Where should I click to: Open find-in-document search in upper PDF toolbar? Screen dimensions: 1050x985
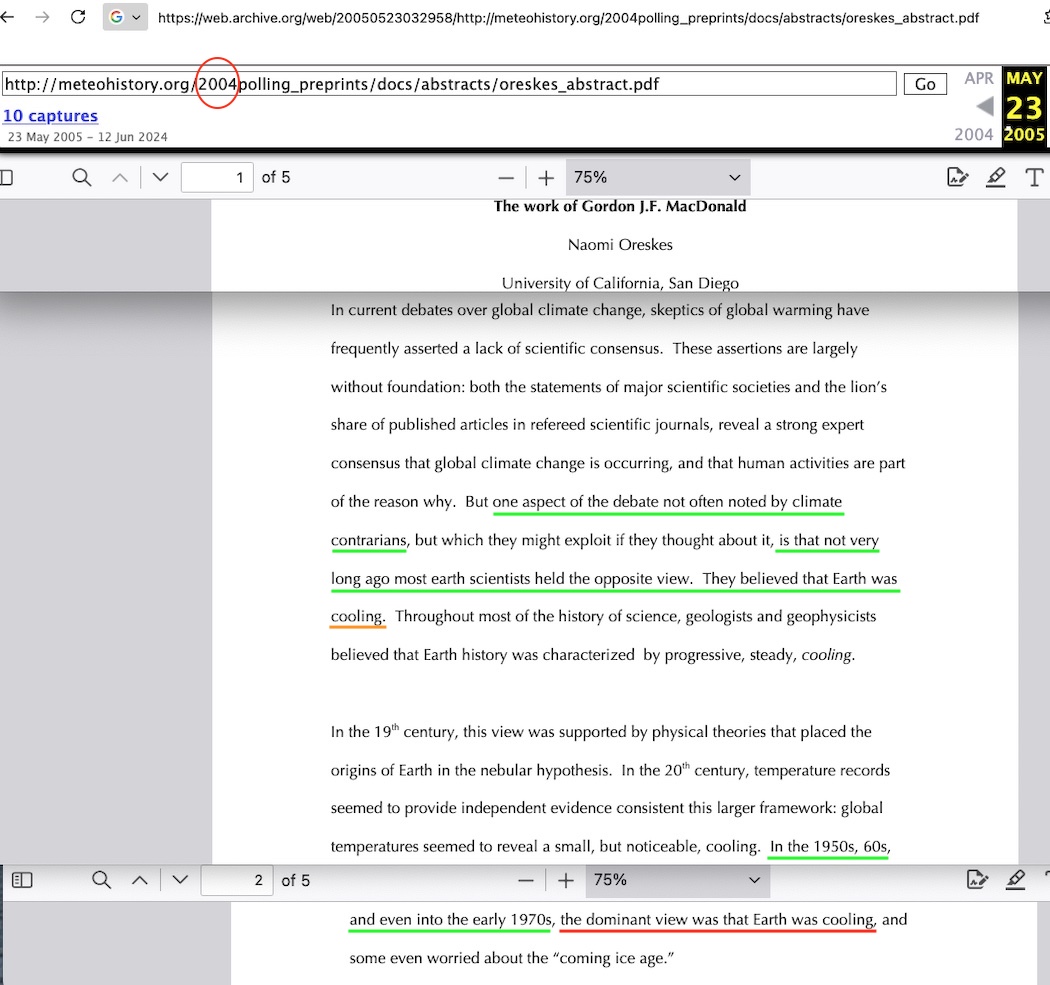(x=82, y=178)
